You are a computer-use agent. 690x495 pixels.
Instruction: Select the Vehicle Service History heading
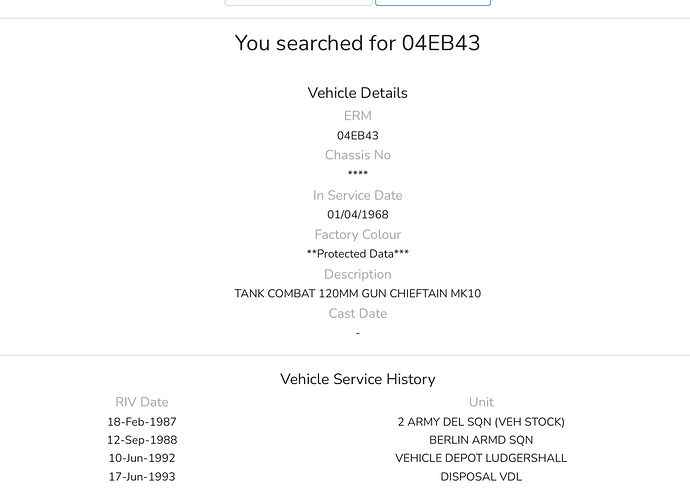[x=357, y=379]
